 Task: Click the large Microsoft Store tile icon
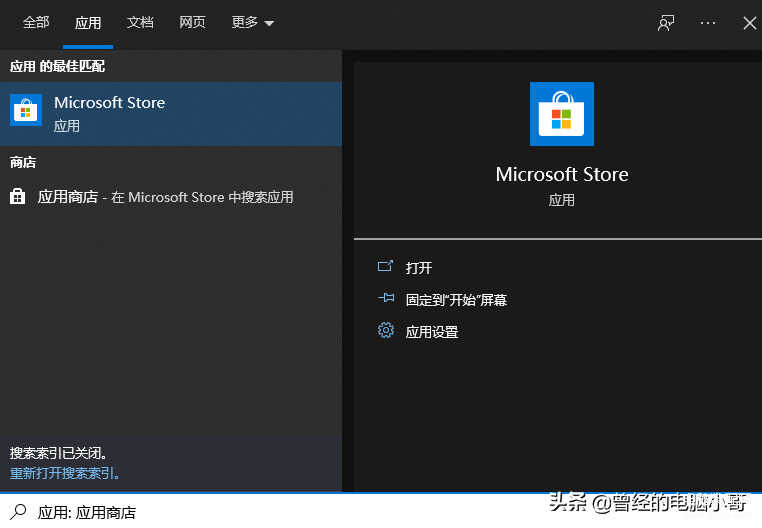tap(562, 114)
